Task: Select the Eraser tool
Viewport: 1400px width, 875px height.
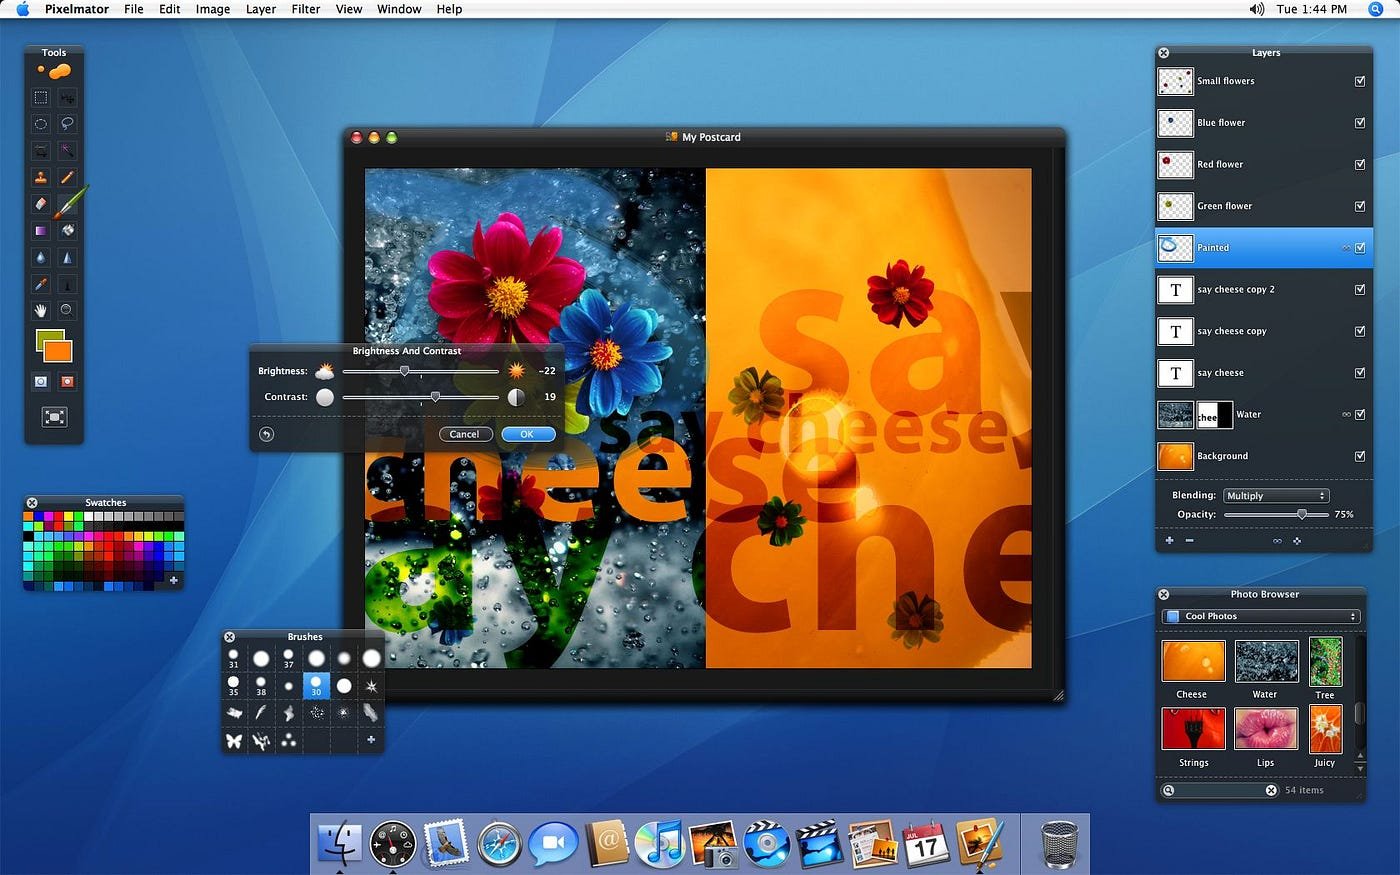Action: 40,204
